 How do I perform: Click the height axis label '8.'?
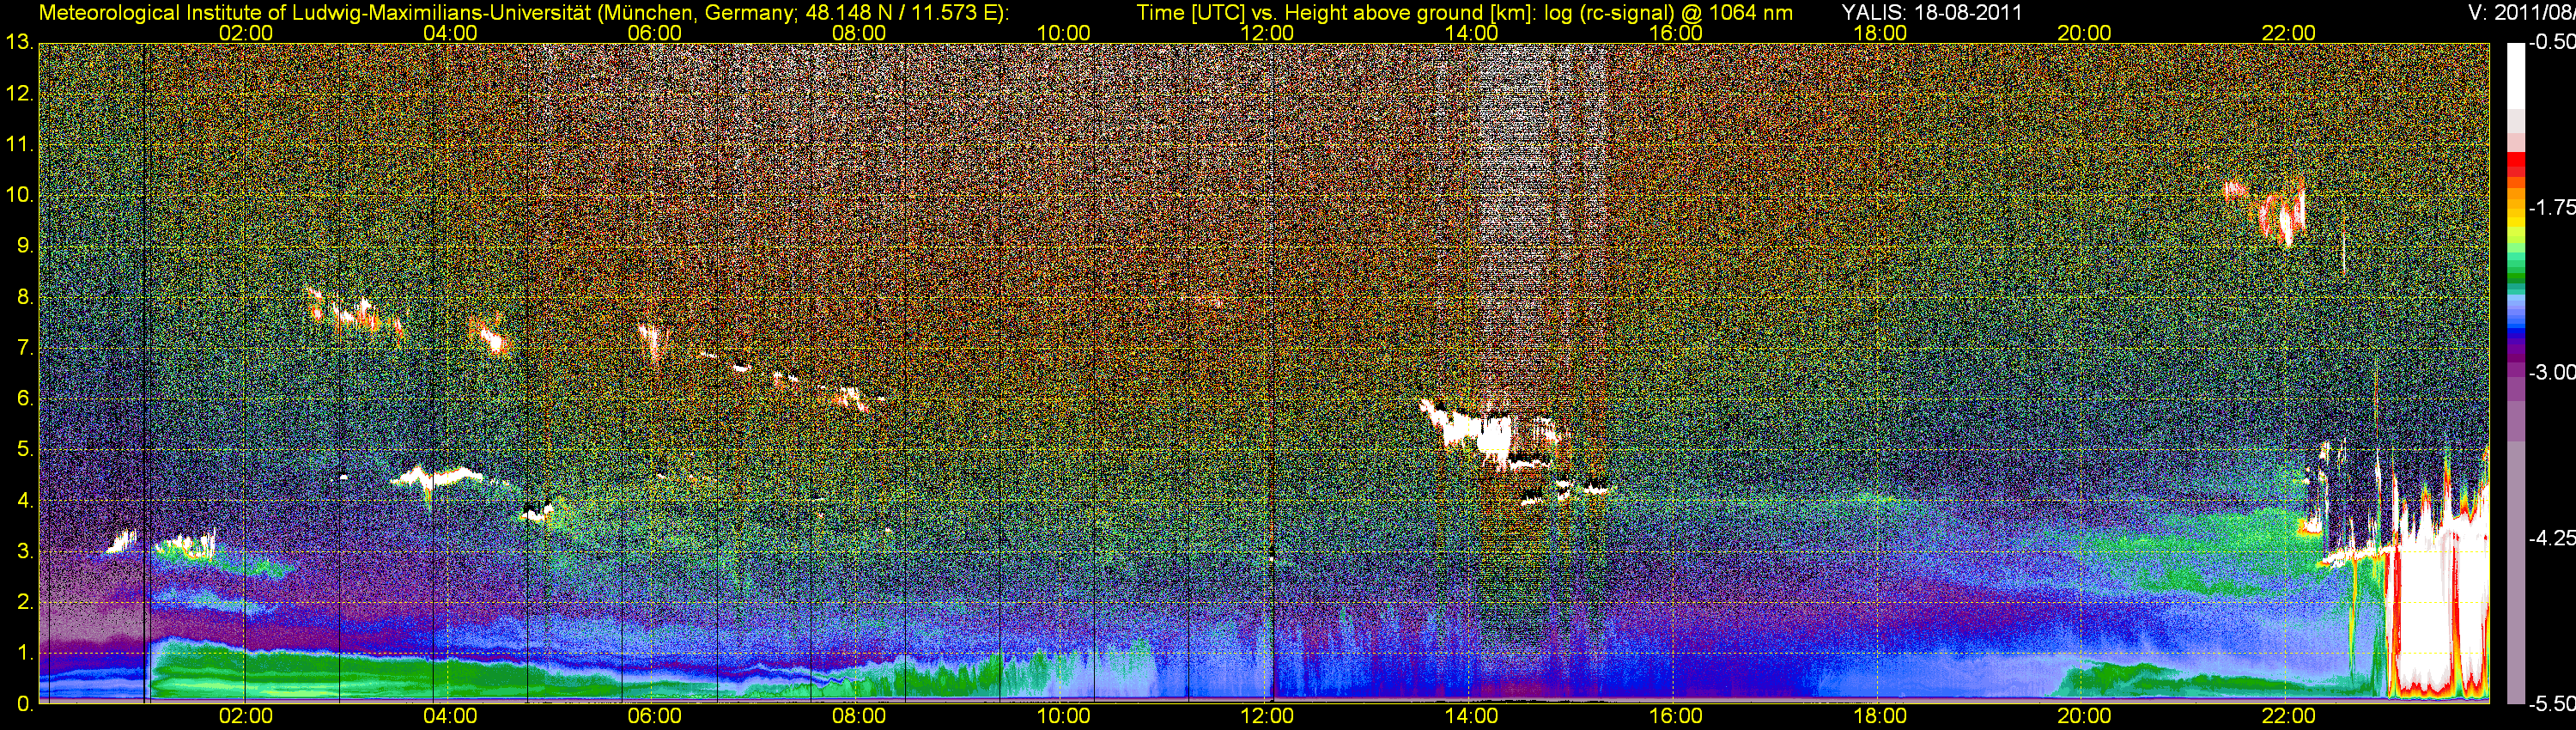pyautogui.click(x=24, y=297)
